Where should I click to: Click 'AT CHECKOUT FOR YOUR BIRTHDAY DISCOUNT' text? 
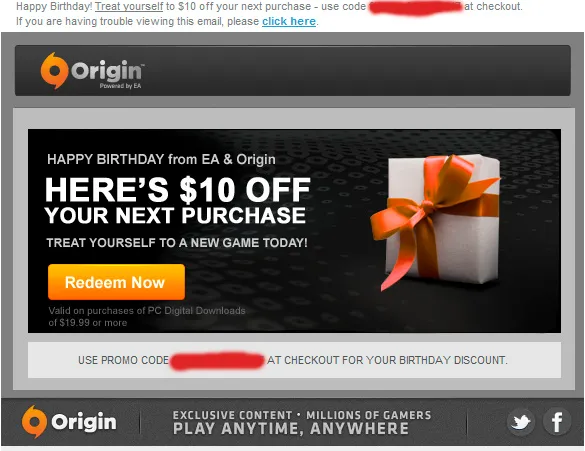387,360
